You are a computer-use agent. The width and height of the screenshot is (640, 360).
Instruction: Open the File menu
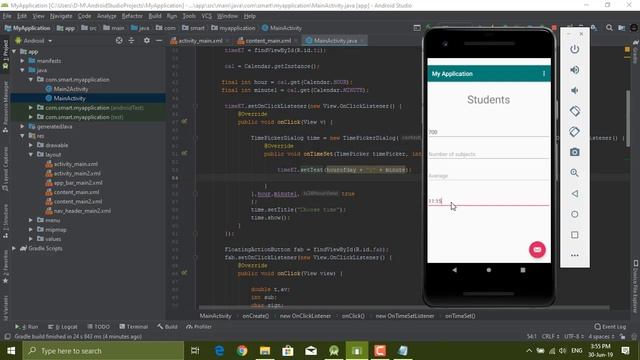coord(7,16)
